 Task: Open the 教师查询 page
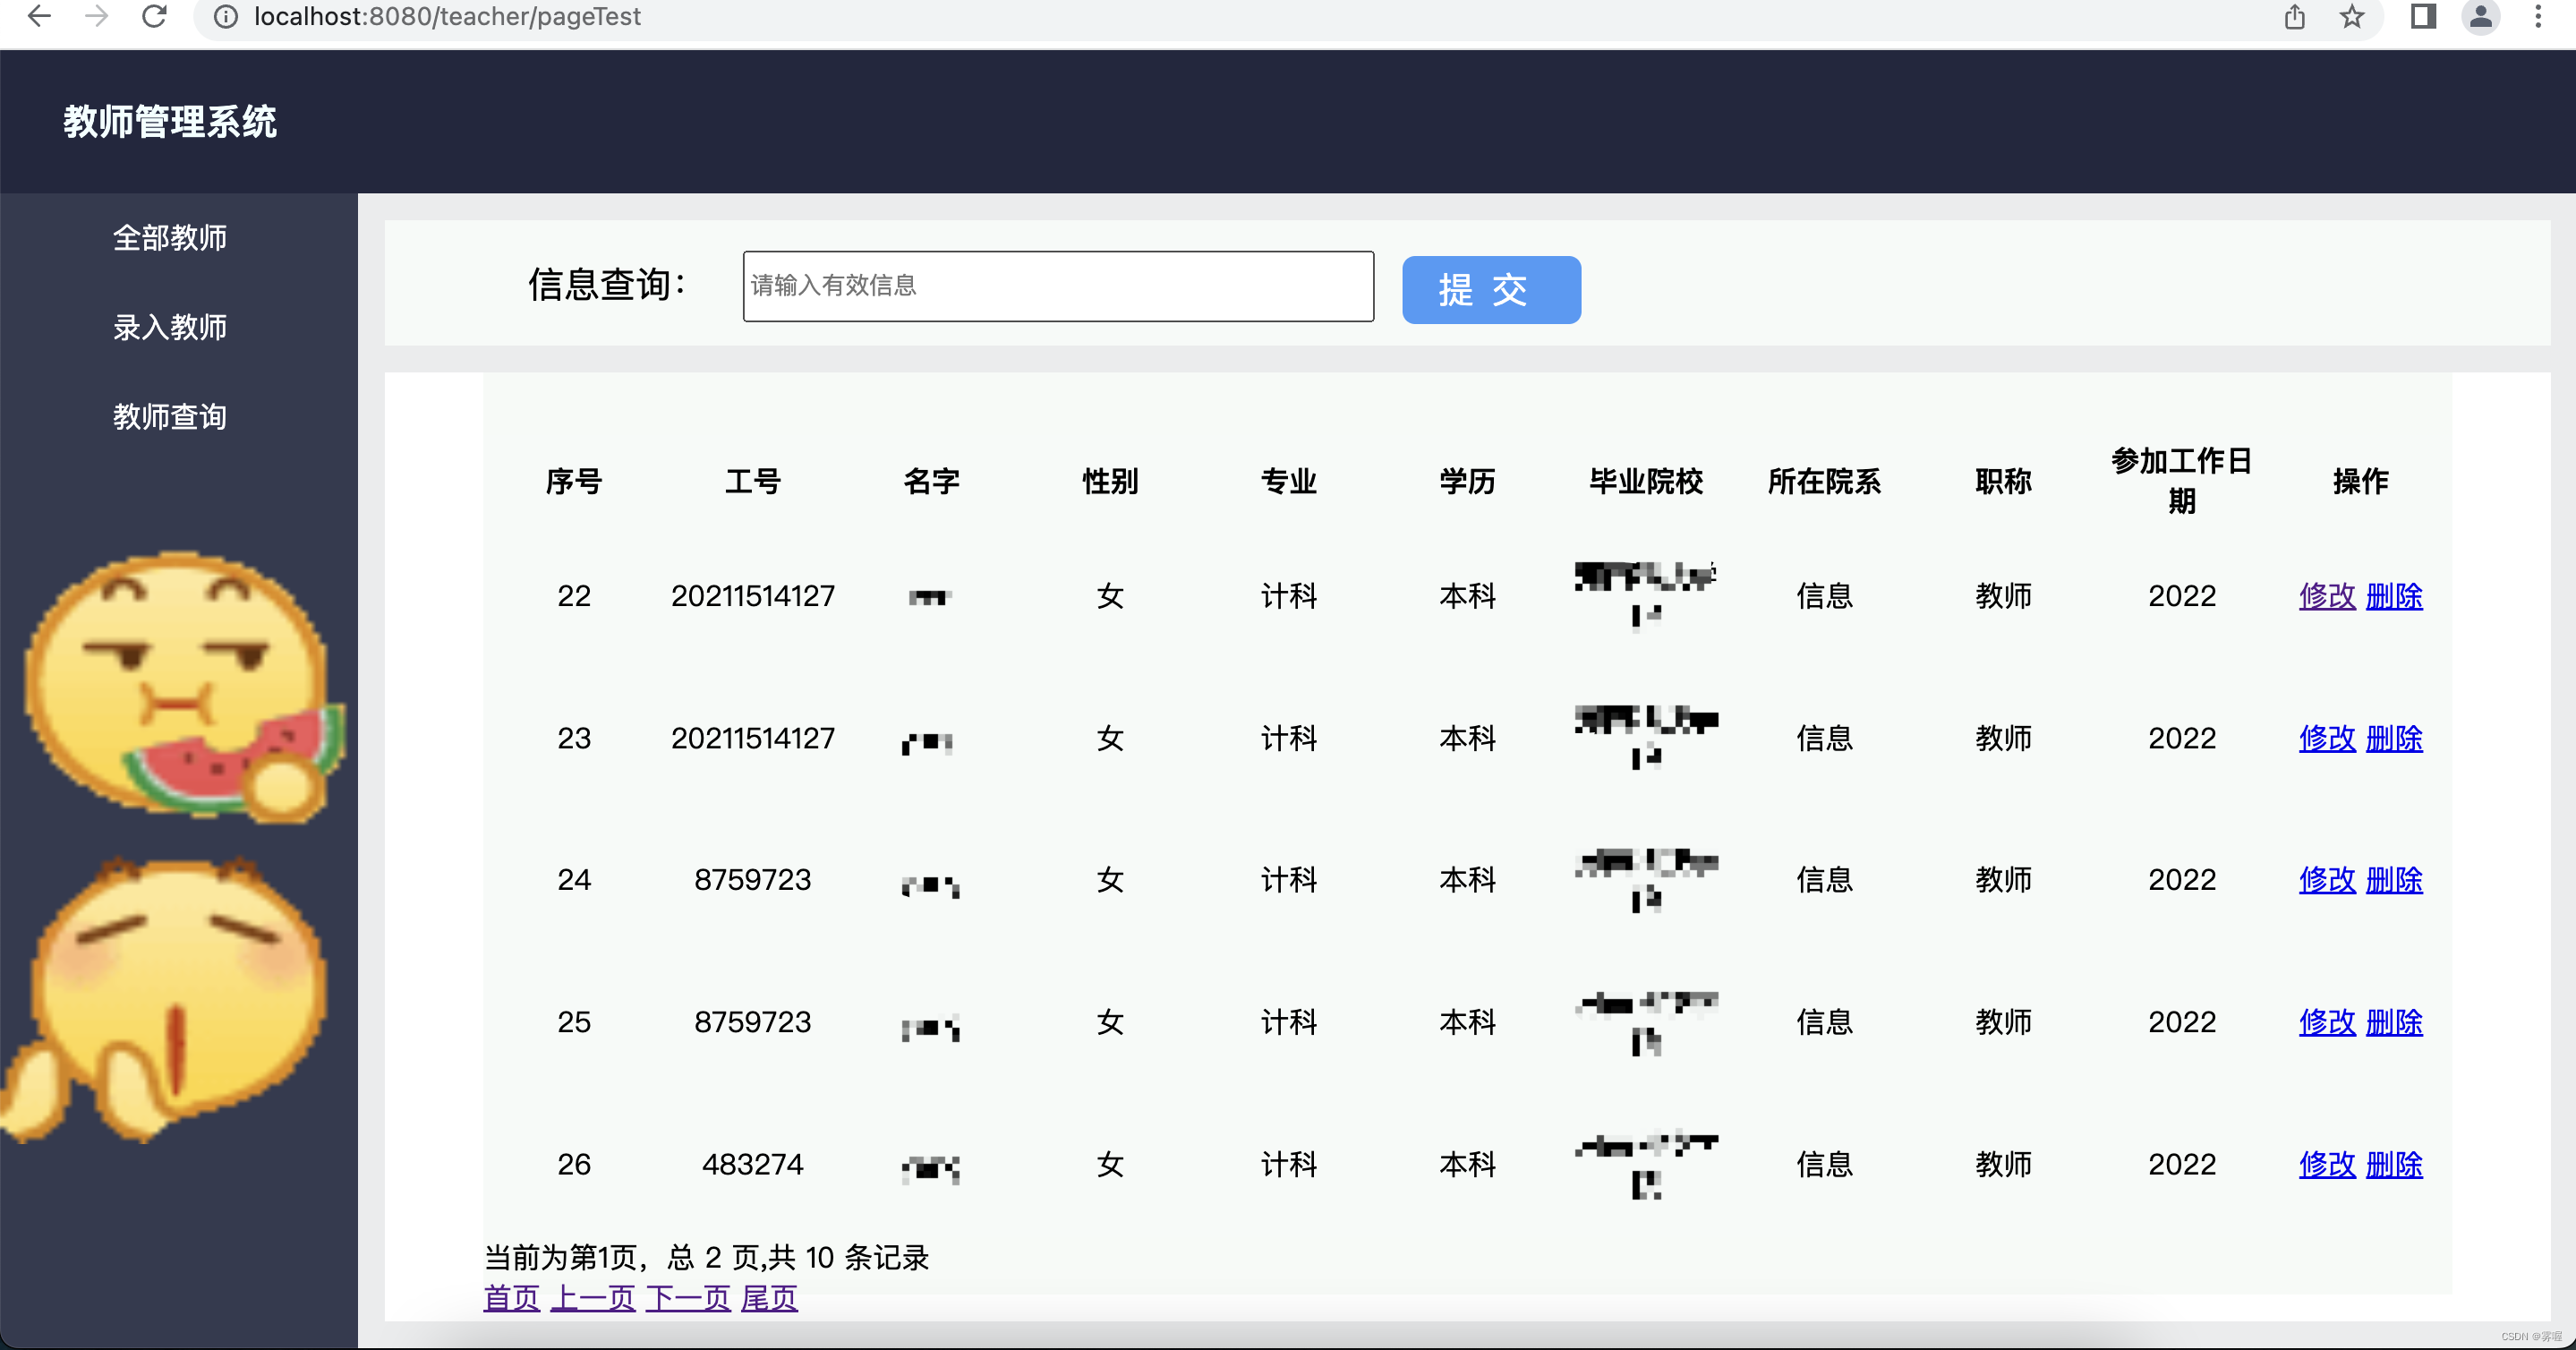(x=170, y=416)
